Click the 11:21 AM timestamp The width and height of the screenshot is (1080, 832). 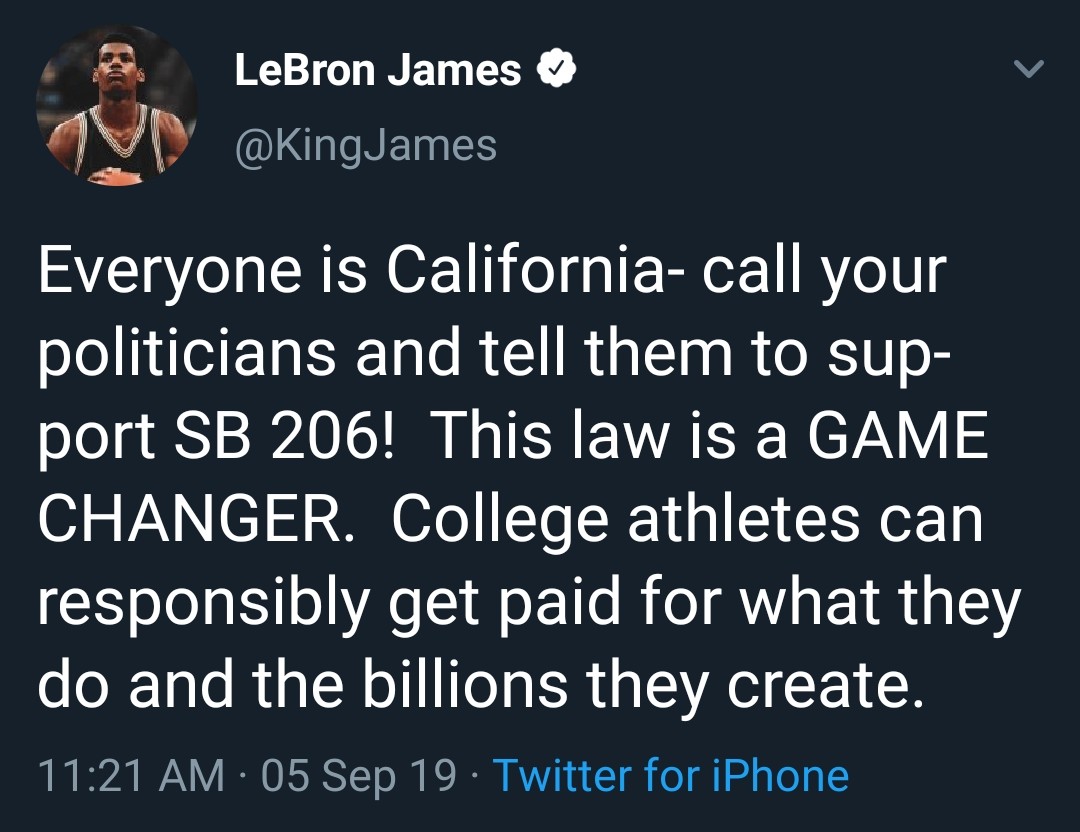click(x=130, y=776)
